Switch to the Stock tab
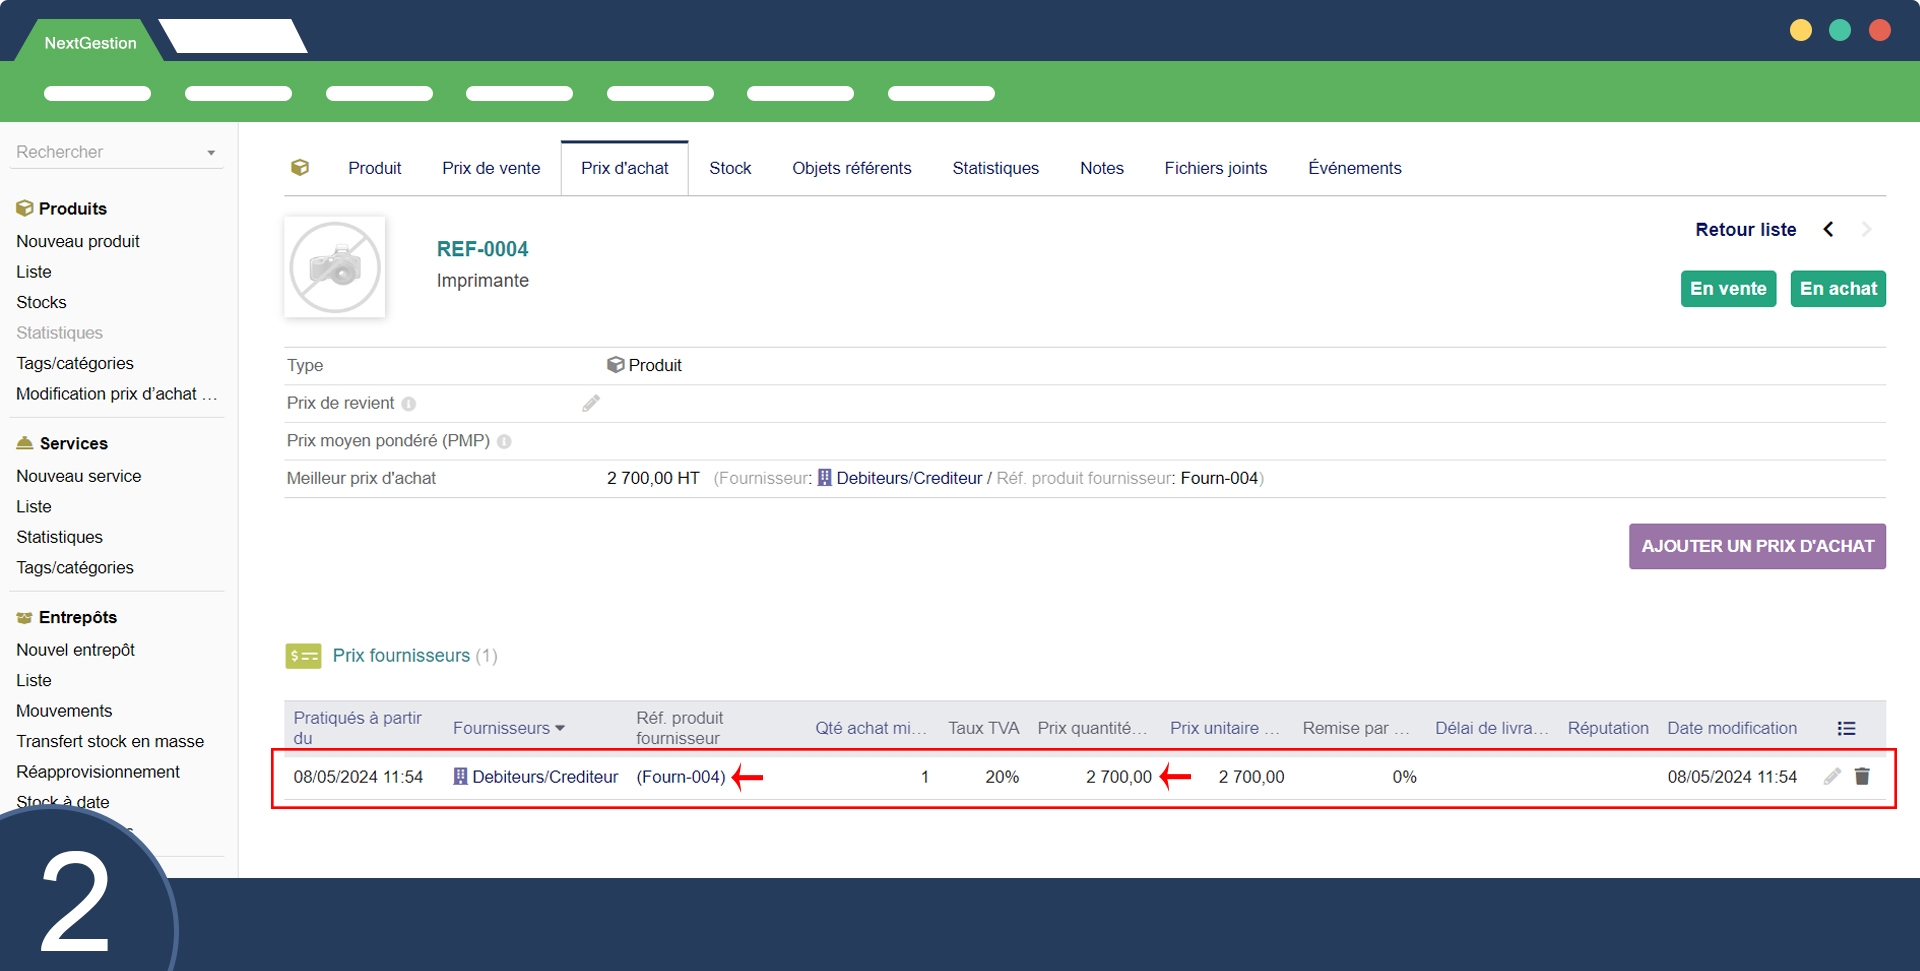 pos(729,168)
